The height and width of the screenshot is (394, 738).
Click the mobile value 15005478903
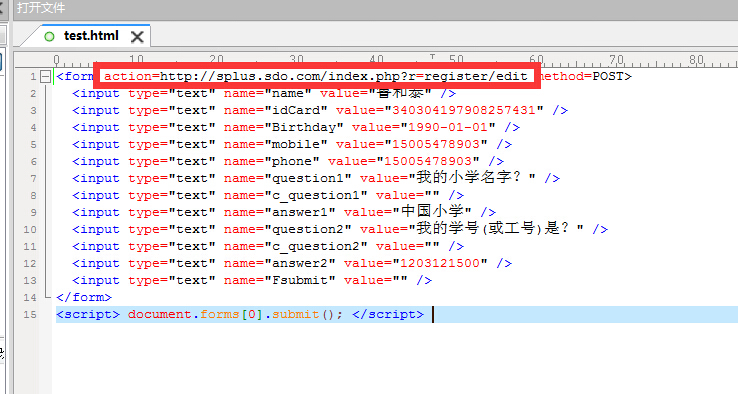click(436, 144)
